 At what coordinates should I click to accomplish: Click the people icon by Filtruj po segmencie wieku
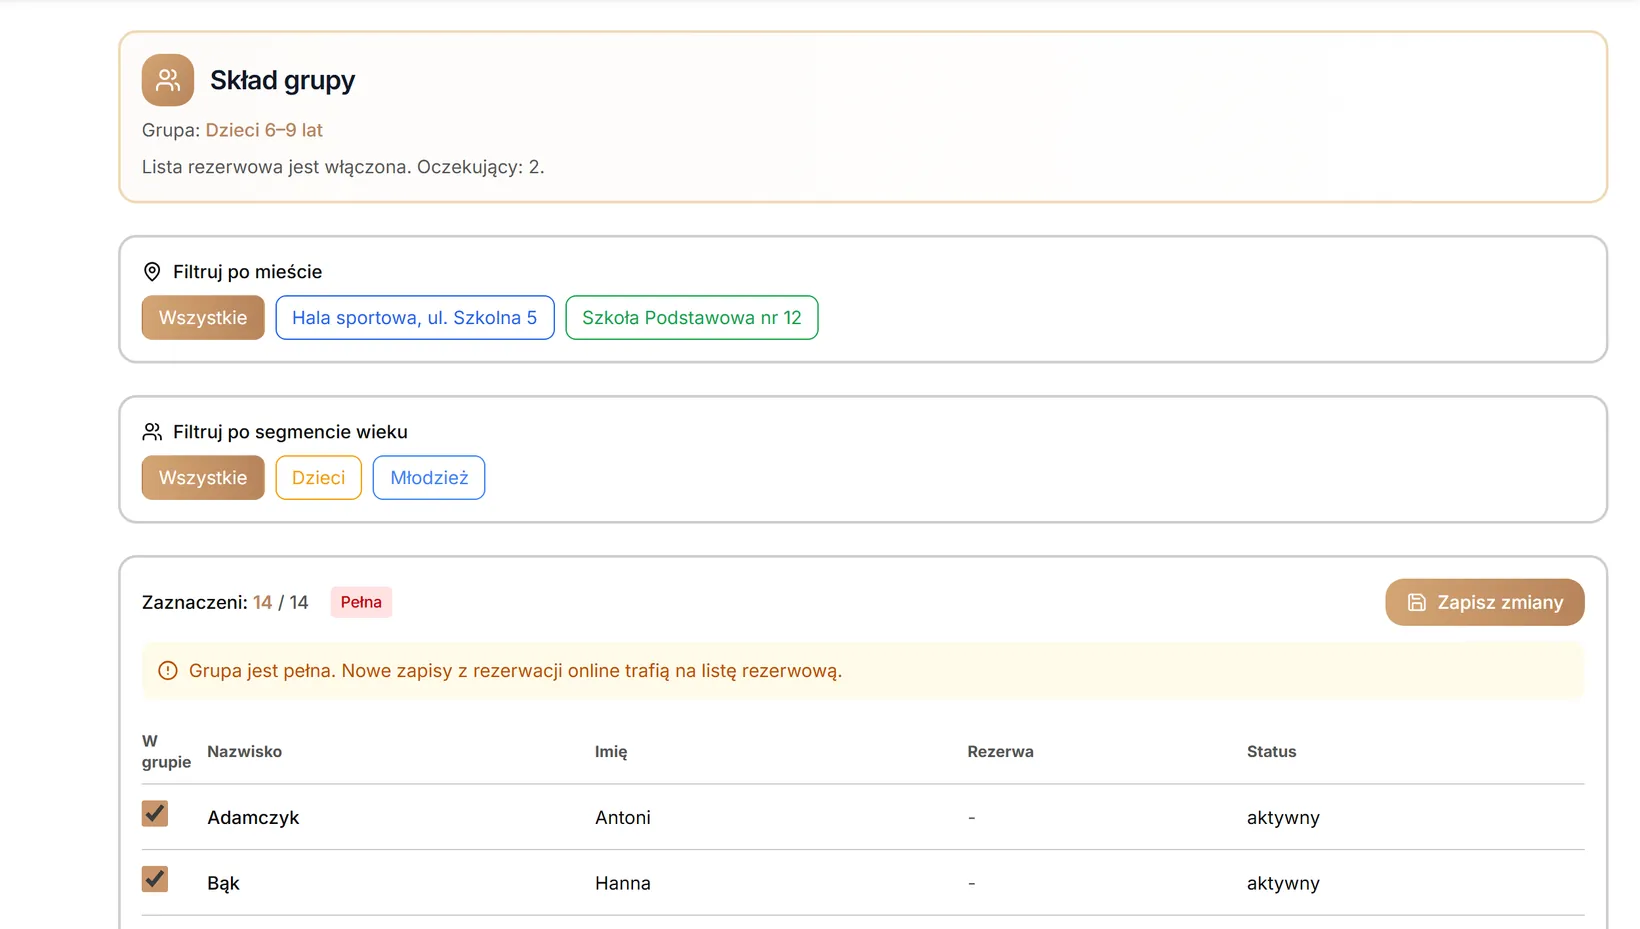[152, 432]
